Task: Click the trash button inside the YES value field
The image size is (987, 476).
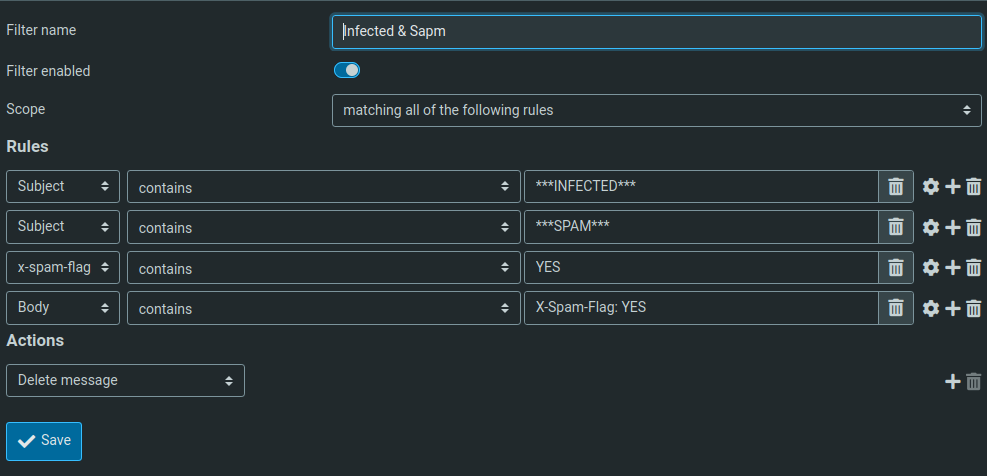Action: tap(896, 268)
